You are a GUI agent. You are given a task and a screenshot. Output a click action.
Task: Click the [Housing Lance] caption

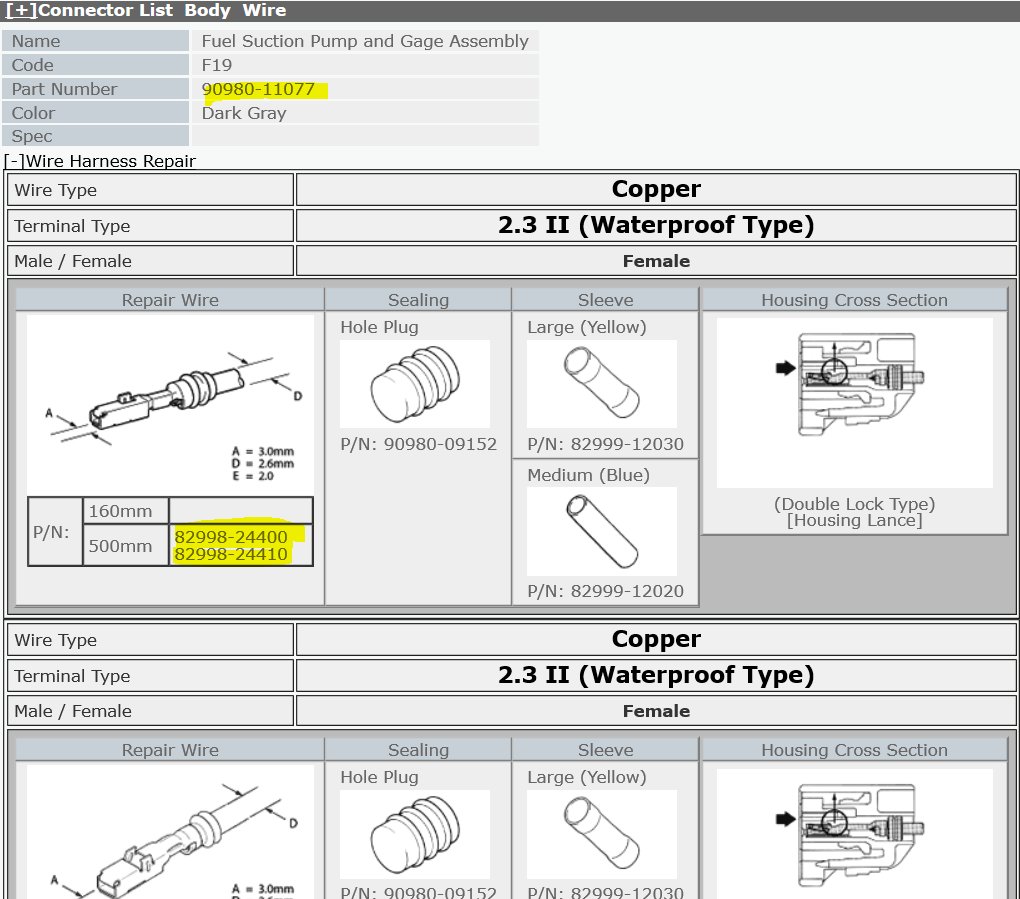point(854,520)
